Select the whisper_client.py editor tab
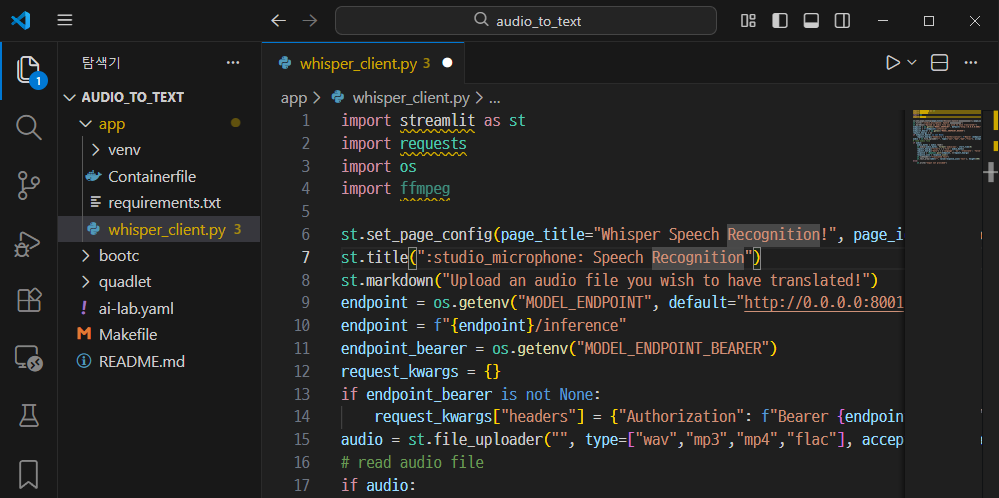999x498 pixels. point(355,63)
